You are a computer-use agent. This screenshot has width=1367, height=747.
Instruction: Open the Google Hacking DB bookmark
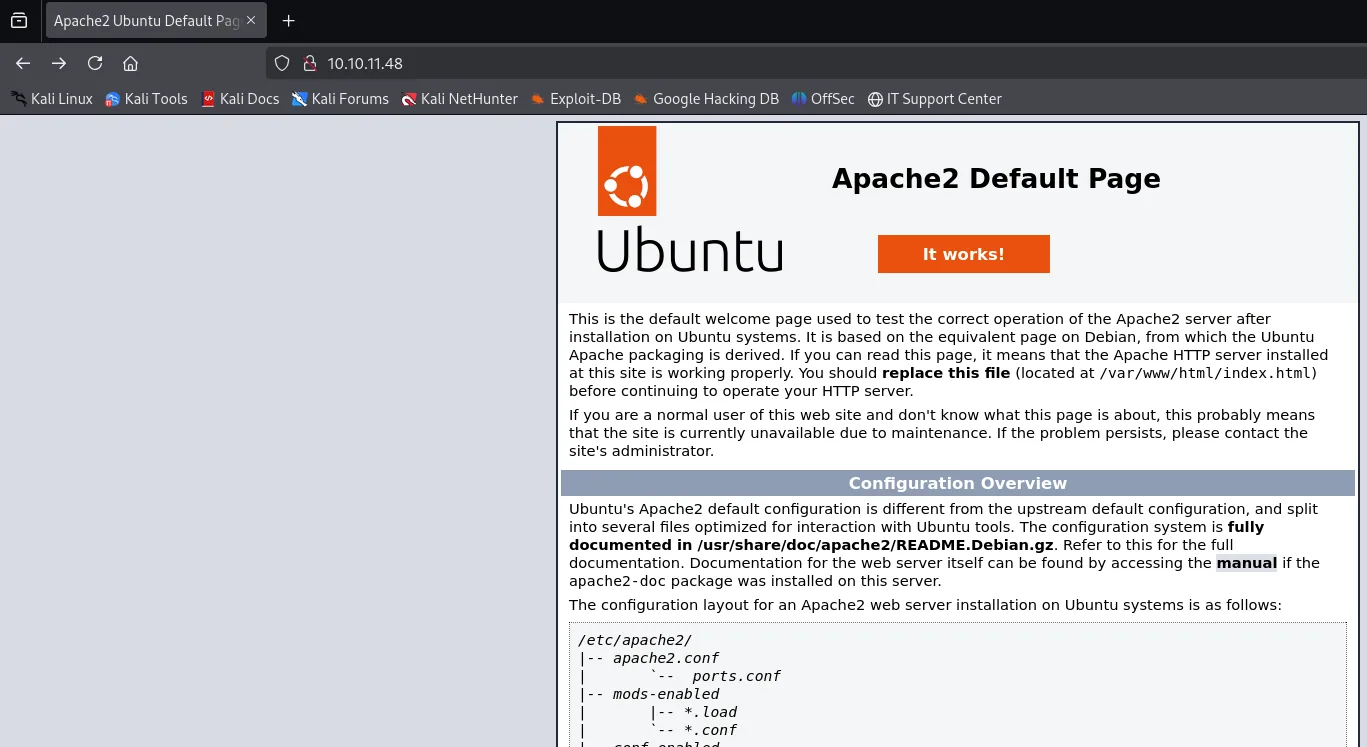(x=706, y=99)
